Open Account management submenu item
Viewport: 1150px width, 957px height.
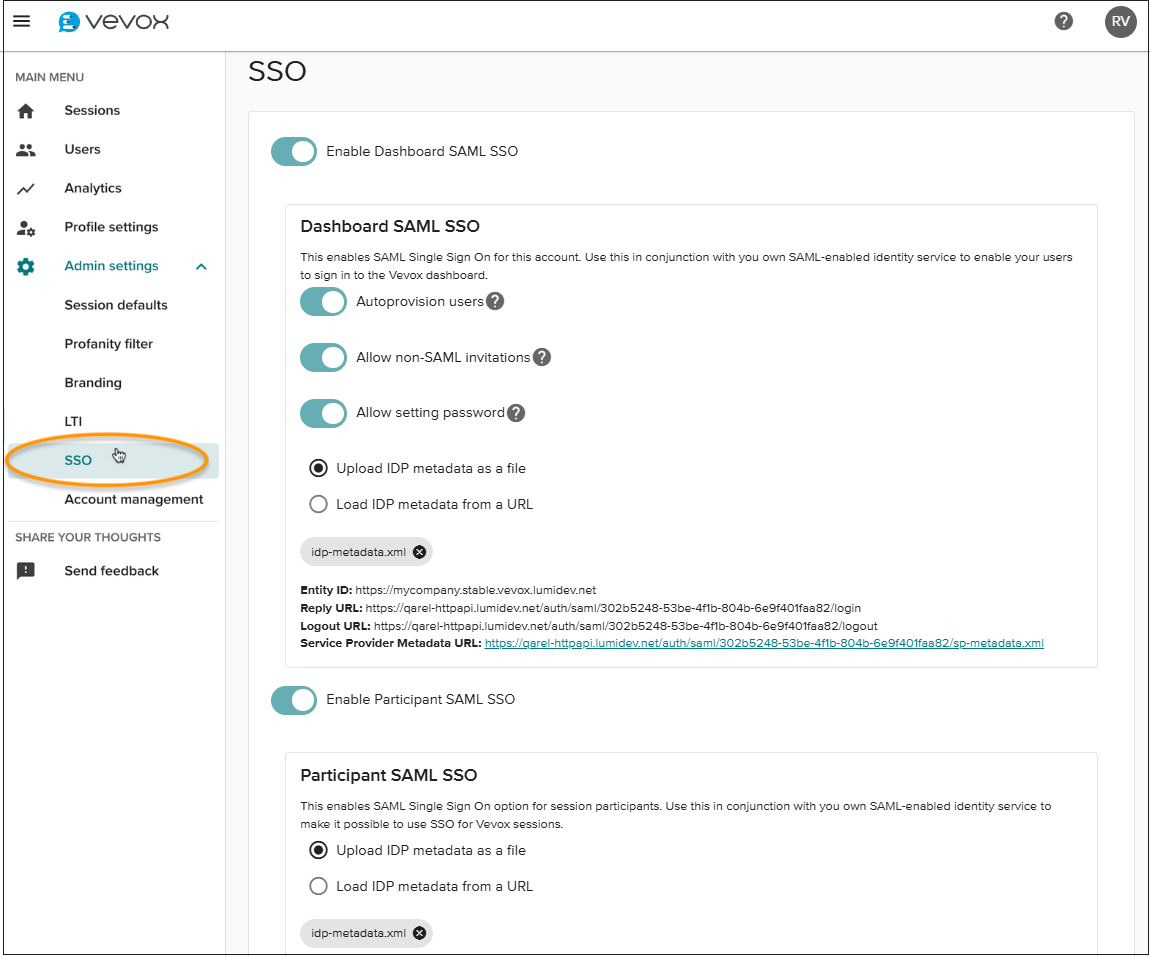coord(134,499)
